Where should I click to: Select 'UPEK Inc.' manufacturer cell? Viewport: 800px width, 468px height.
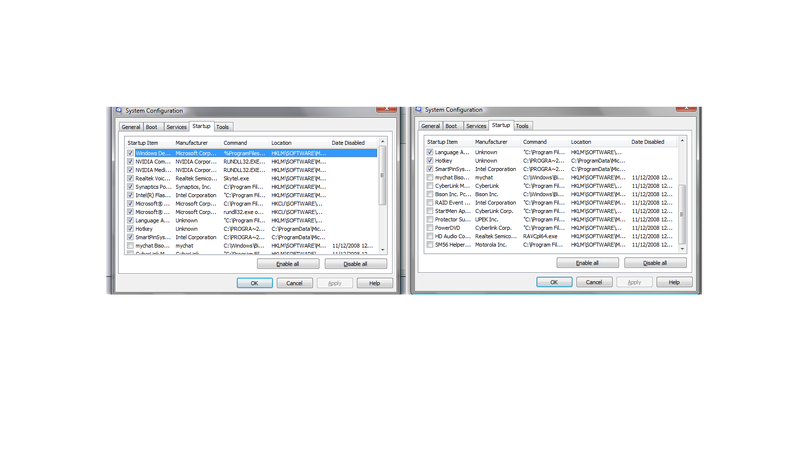(x=487, y=219)
